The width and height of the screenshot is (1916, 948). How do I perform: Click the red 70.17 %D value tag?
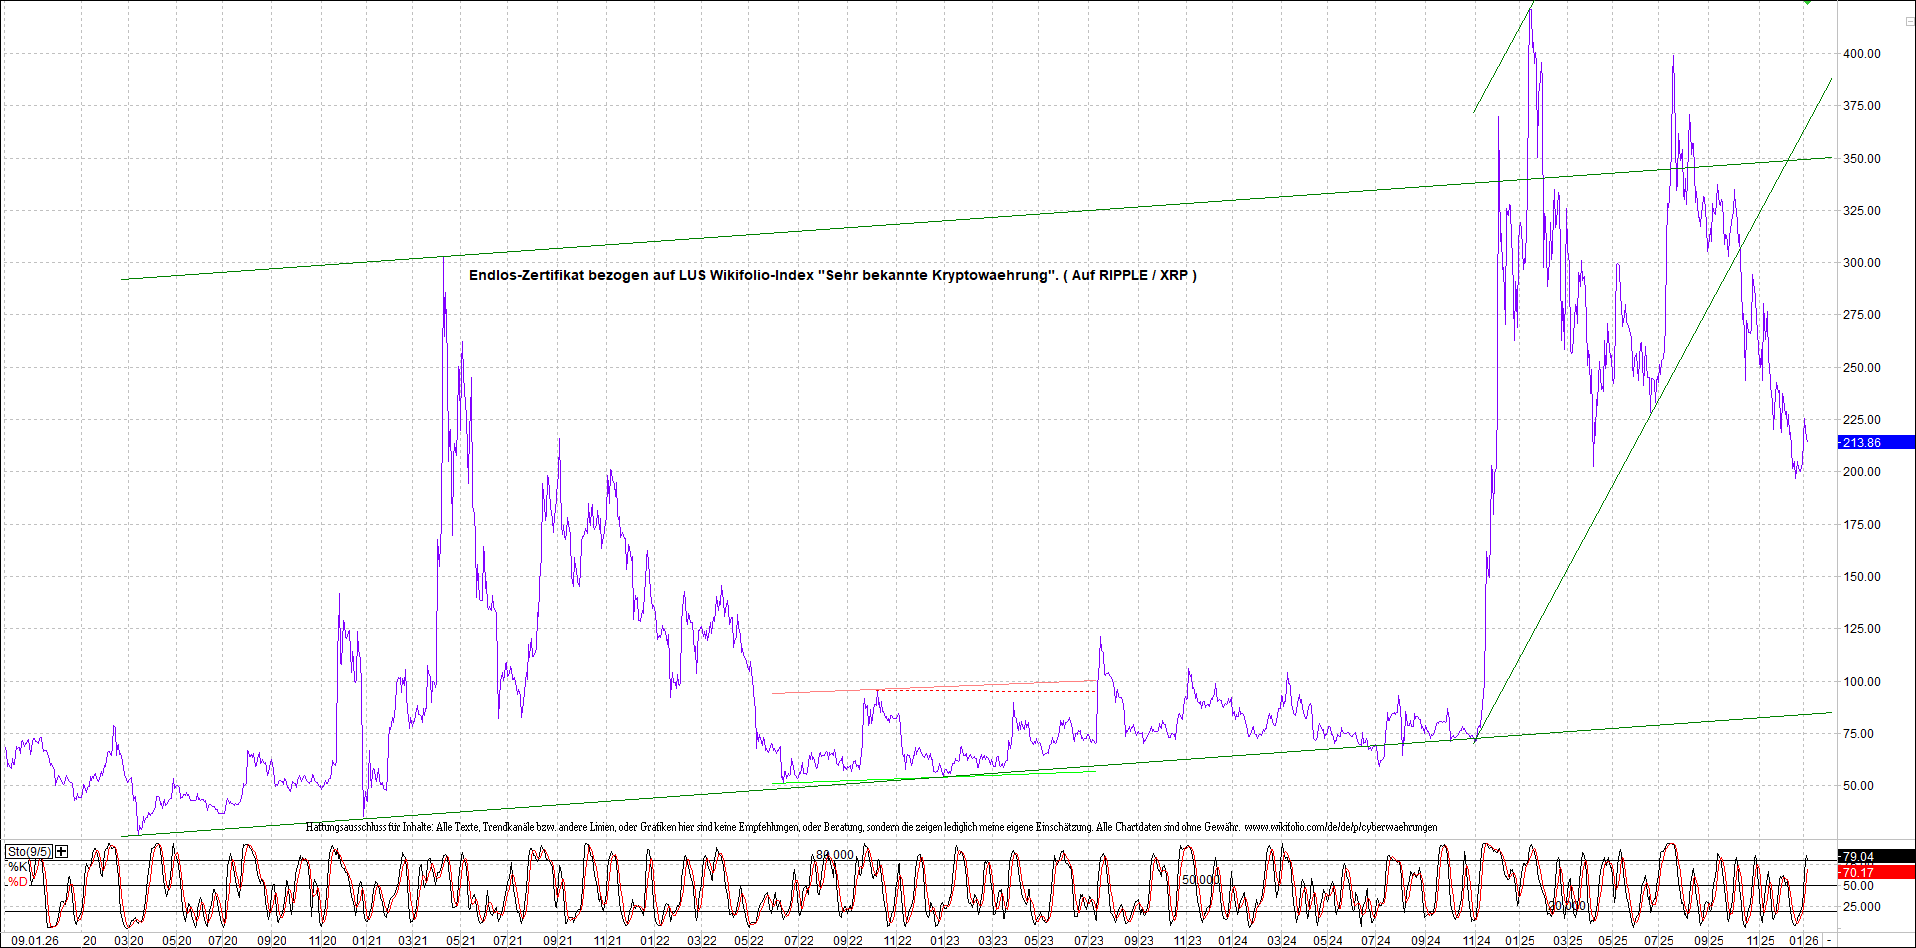(1875, 872)
